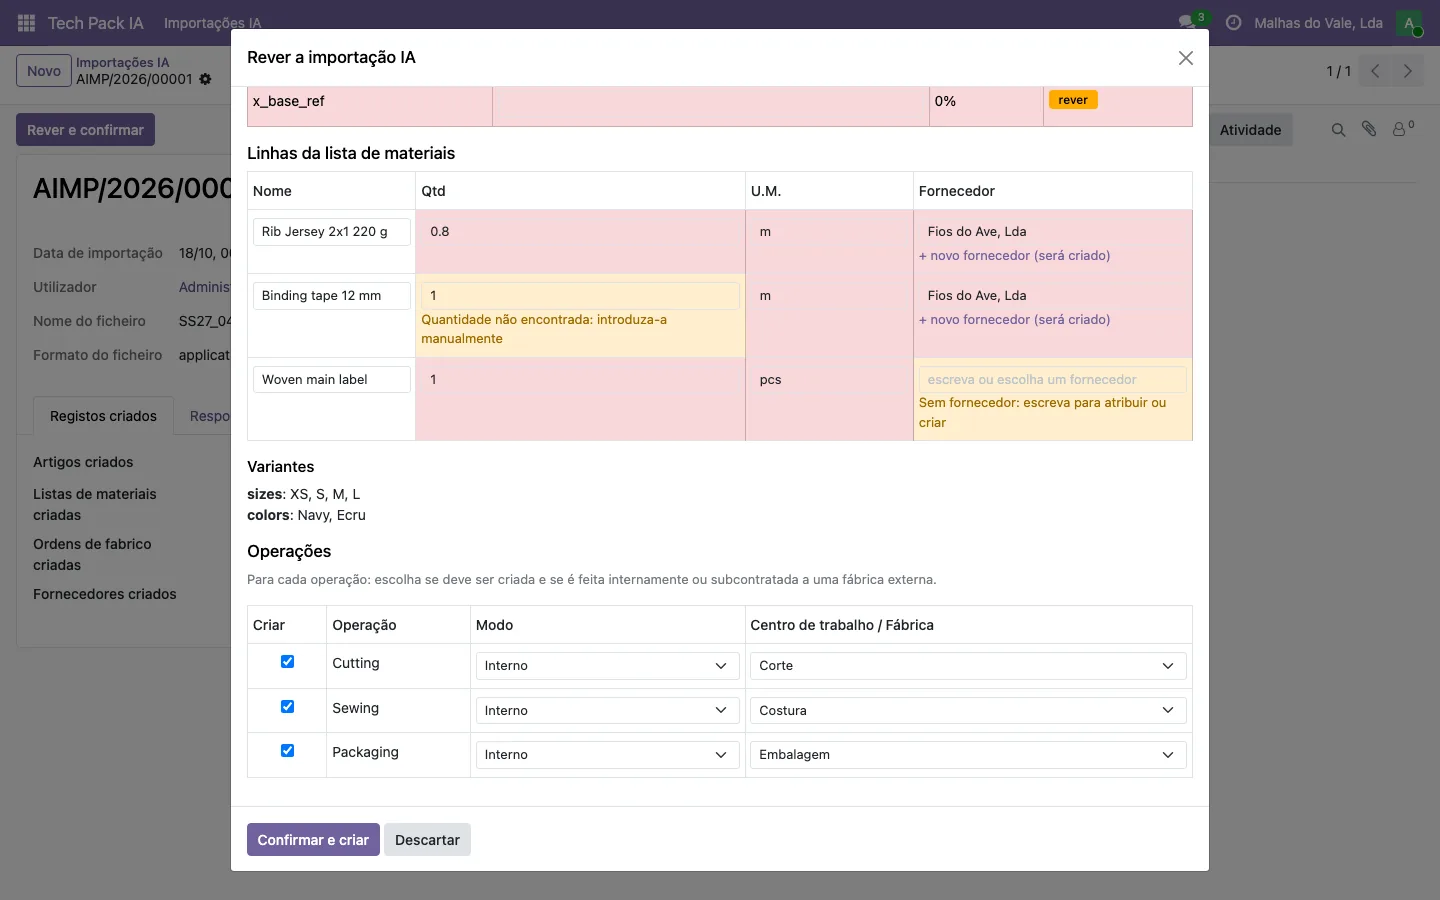Open the discuss messages icon
The width and height of the screenshot is (1440, 900).
coord(1187,23)
